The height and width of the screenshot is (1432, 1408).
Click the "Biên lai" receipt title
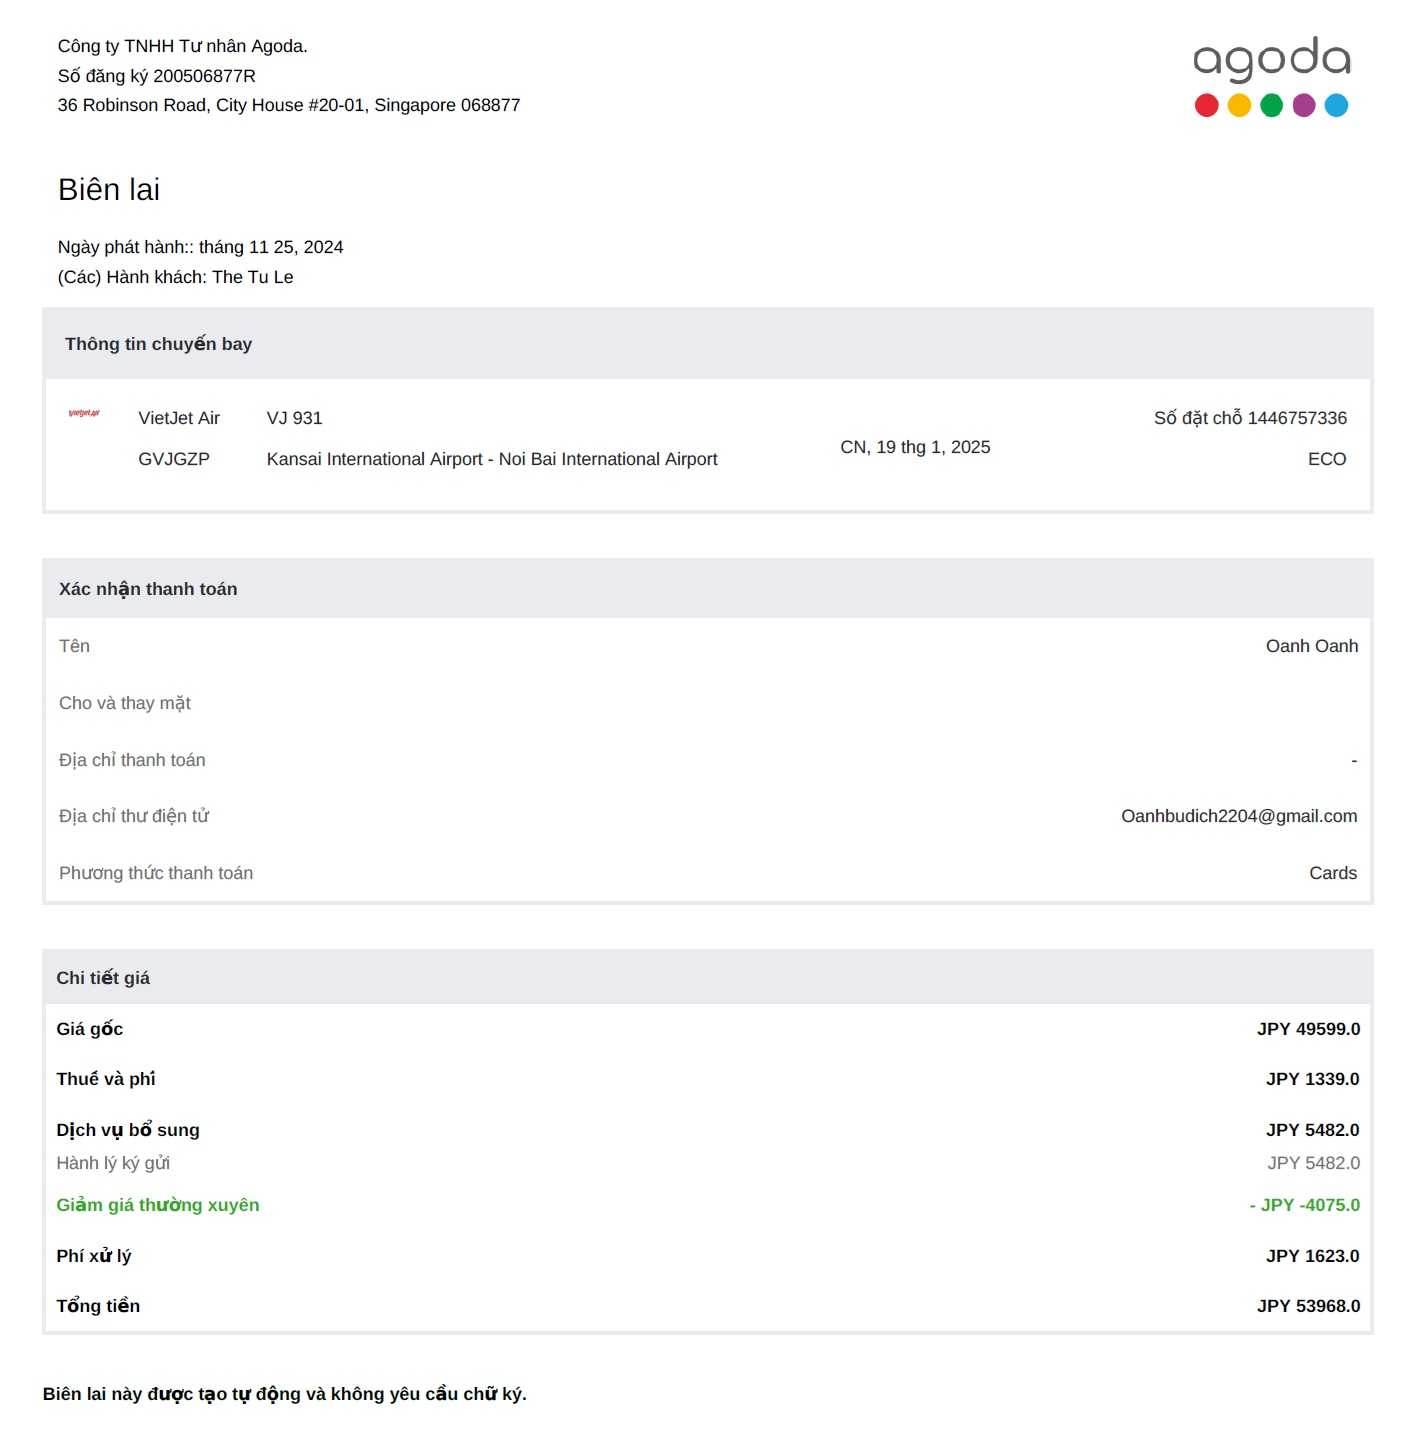pyautogui.click(x=109, y=190)
